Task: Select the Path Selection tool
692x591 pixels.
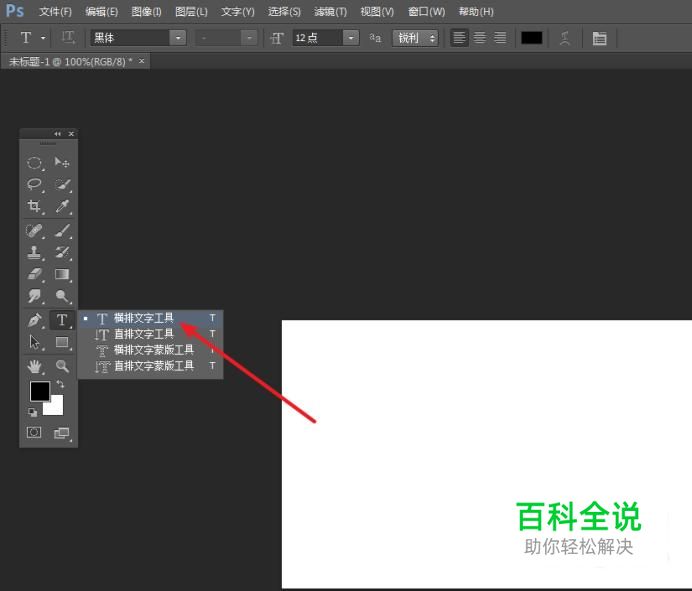Action: pos(34,342)
